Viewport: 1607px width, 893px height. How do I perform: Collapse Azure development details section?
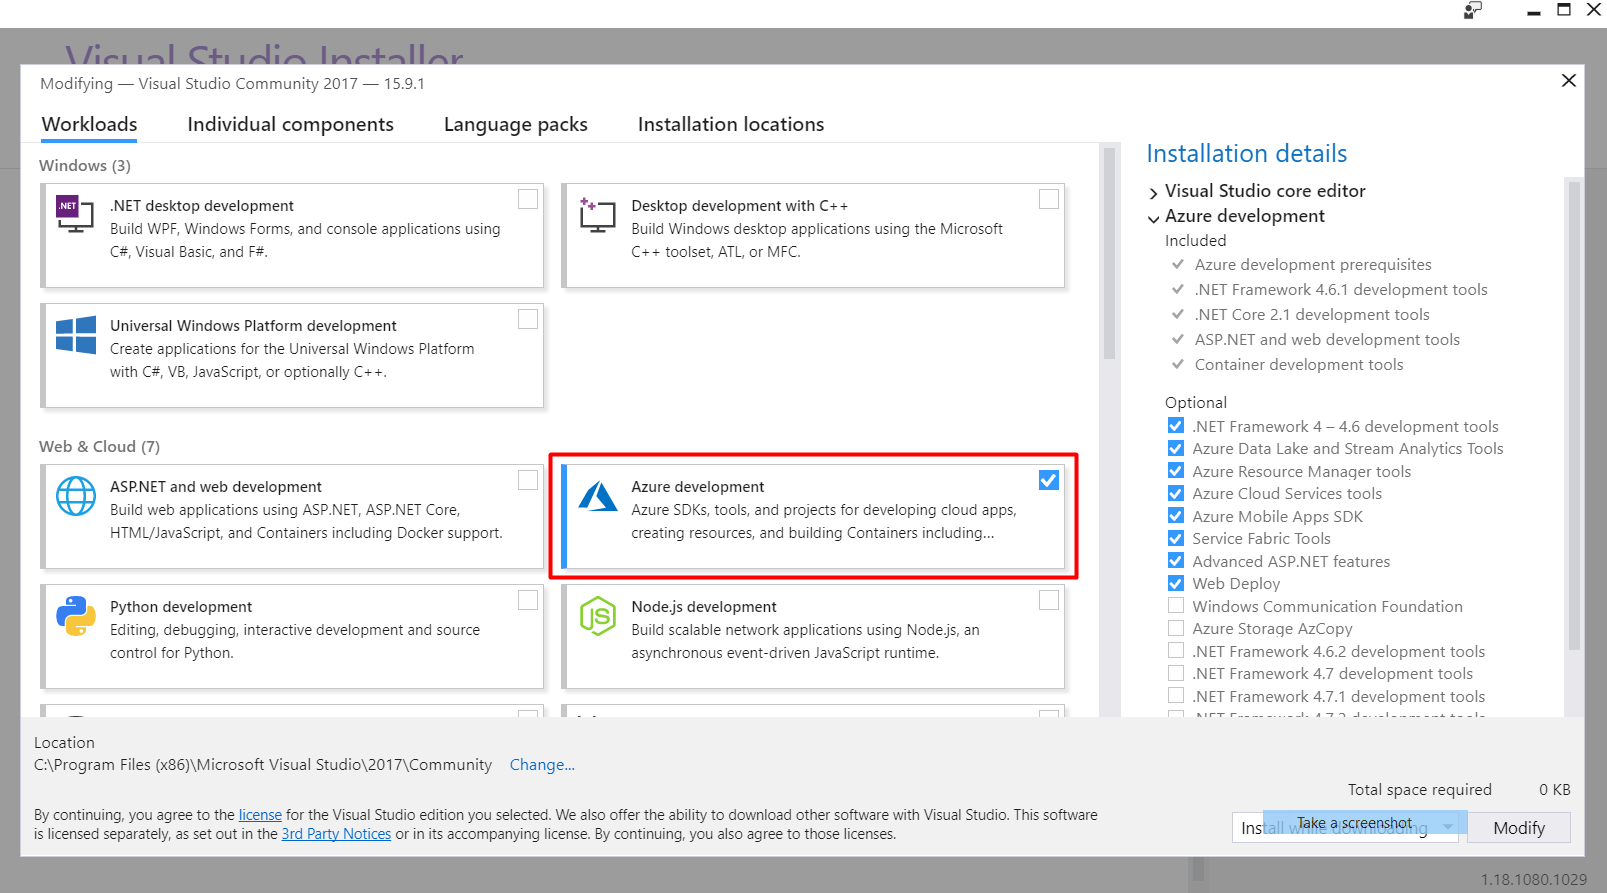(1154, 218)
